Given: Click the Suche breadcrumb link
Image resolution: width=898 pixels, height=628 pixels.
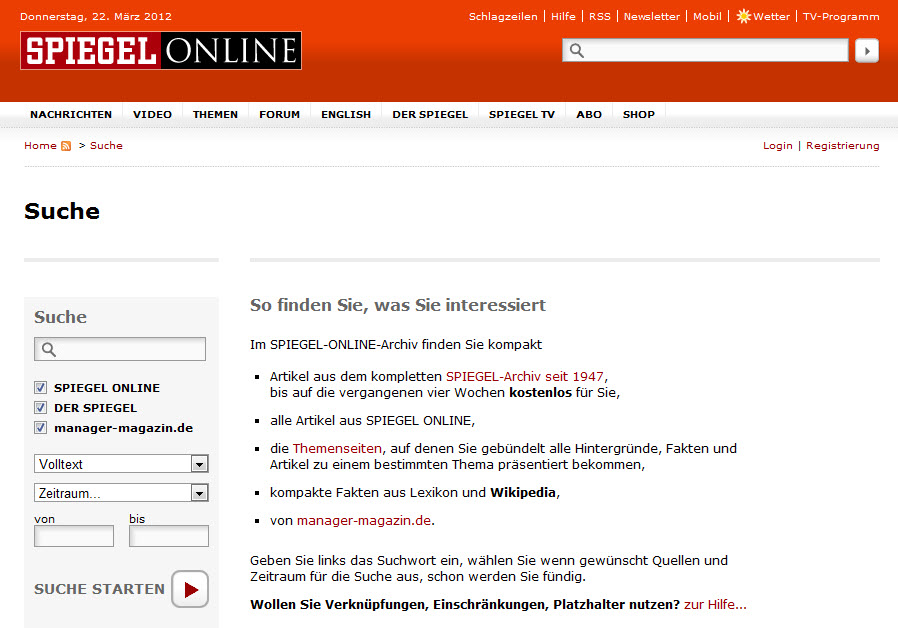Looking at the screenshot, I should pyautogui.click(x=106, y=145).
